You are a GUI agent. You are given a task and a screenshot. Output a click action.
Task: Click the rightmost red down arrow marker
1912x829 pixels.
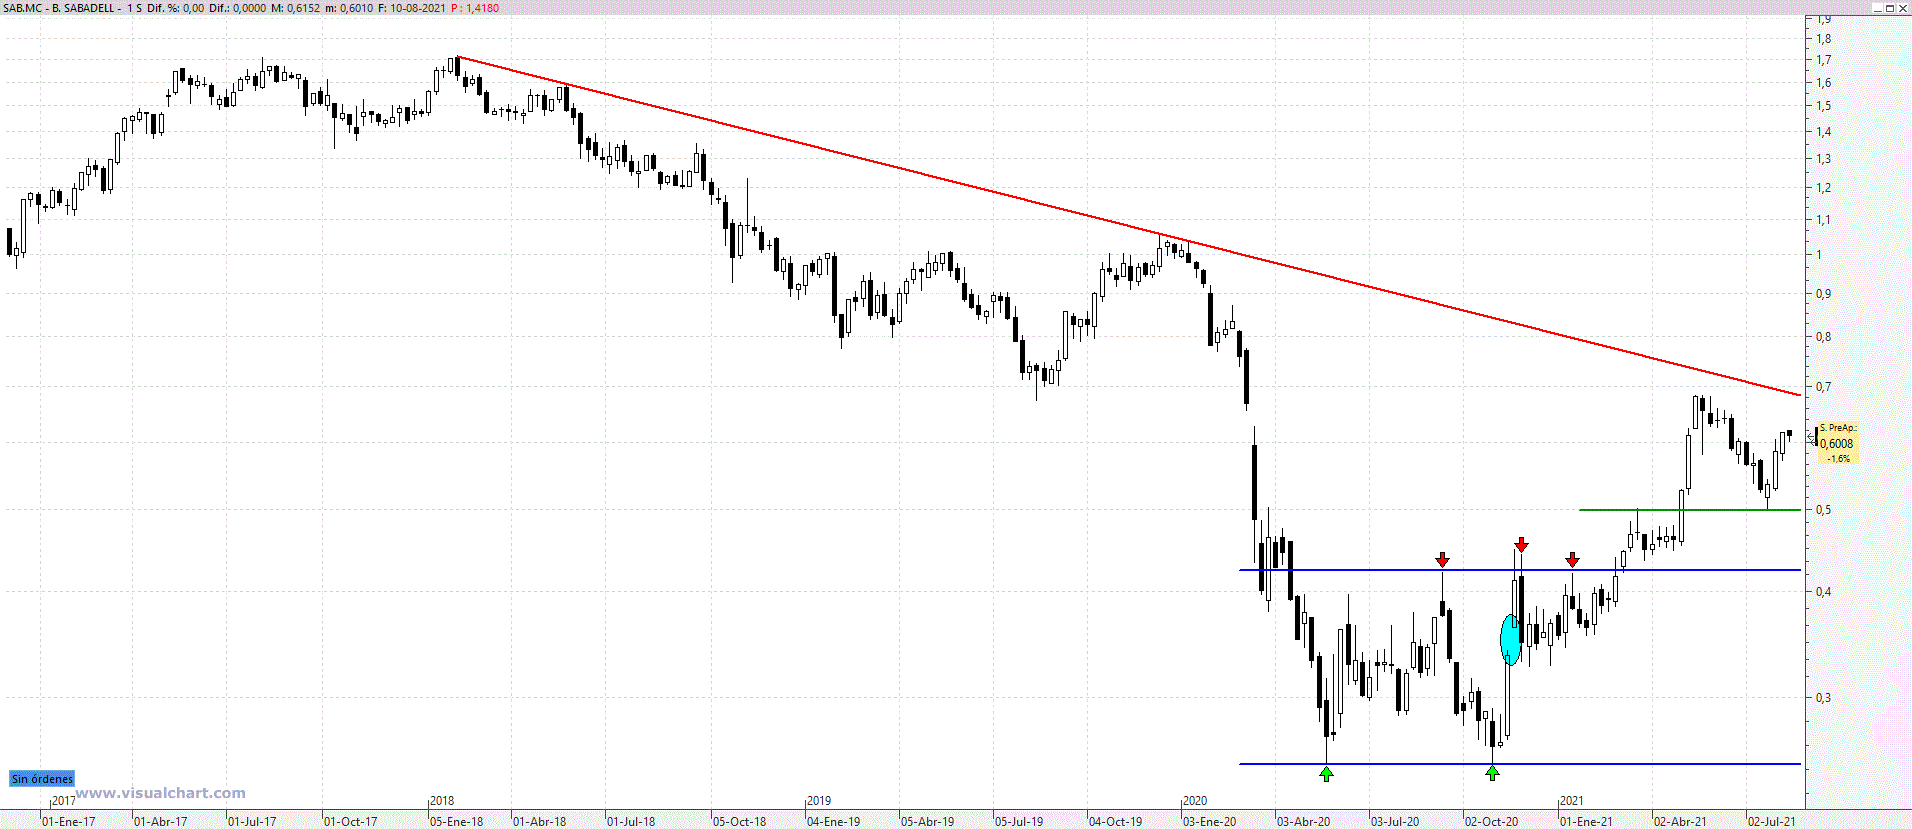1572,560
